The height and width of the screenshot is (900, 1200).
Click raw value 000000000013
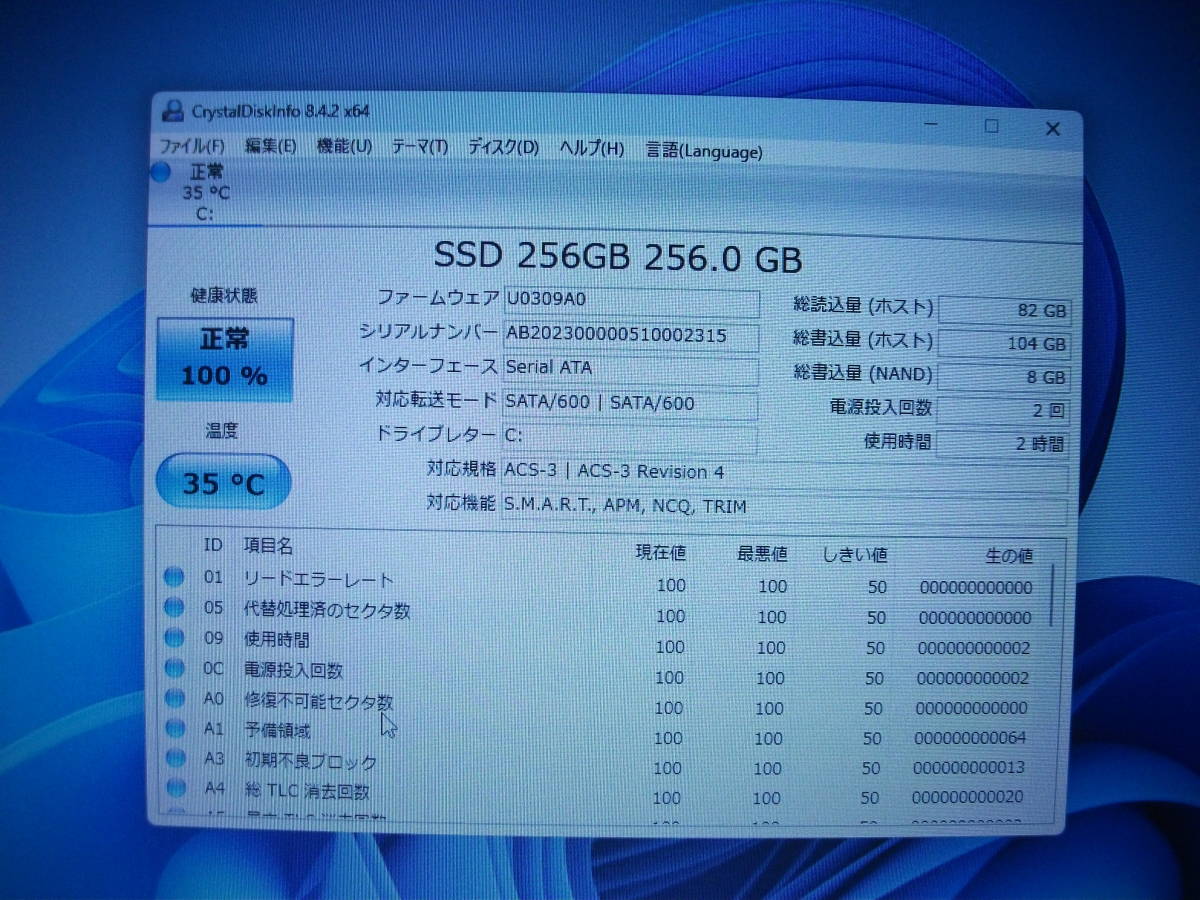[970, 768]
